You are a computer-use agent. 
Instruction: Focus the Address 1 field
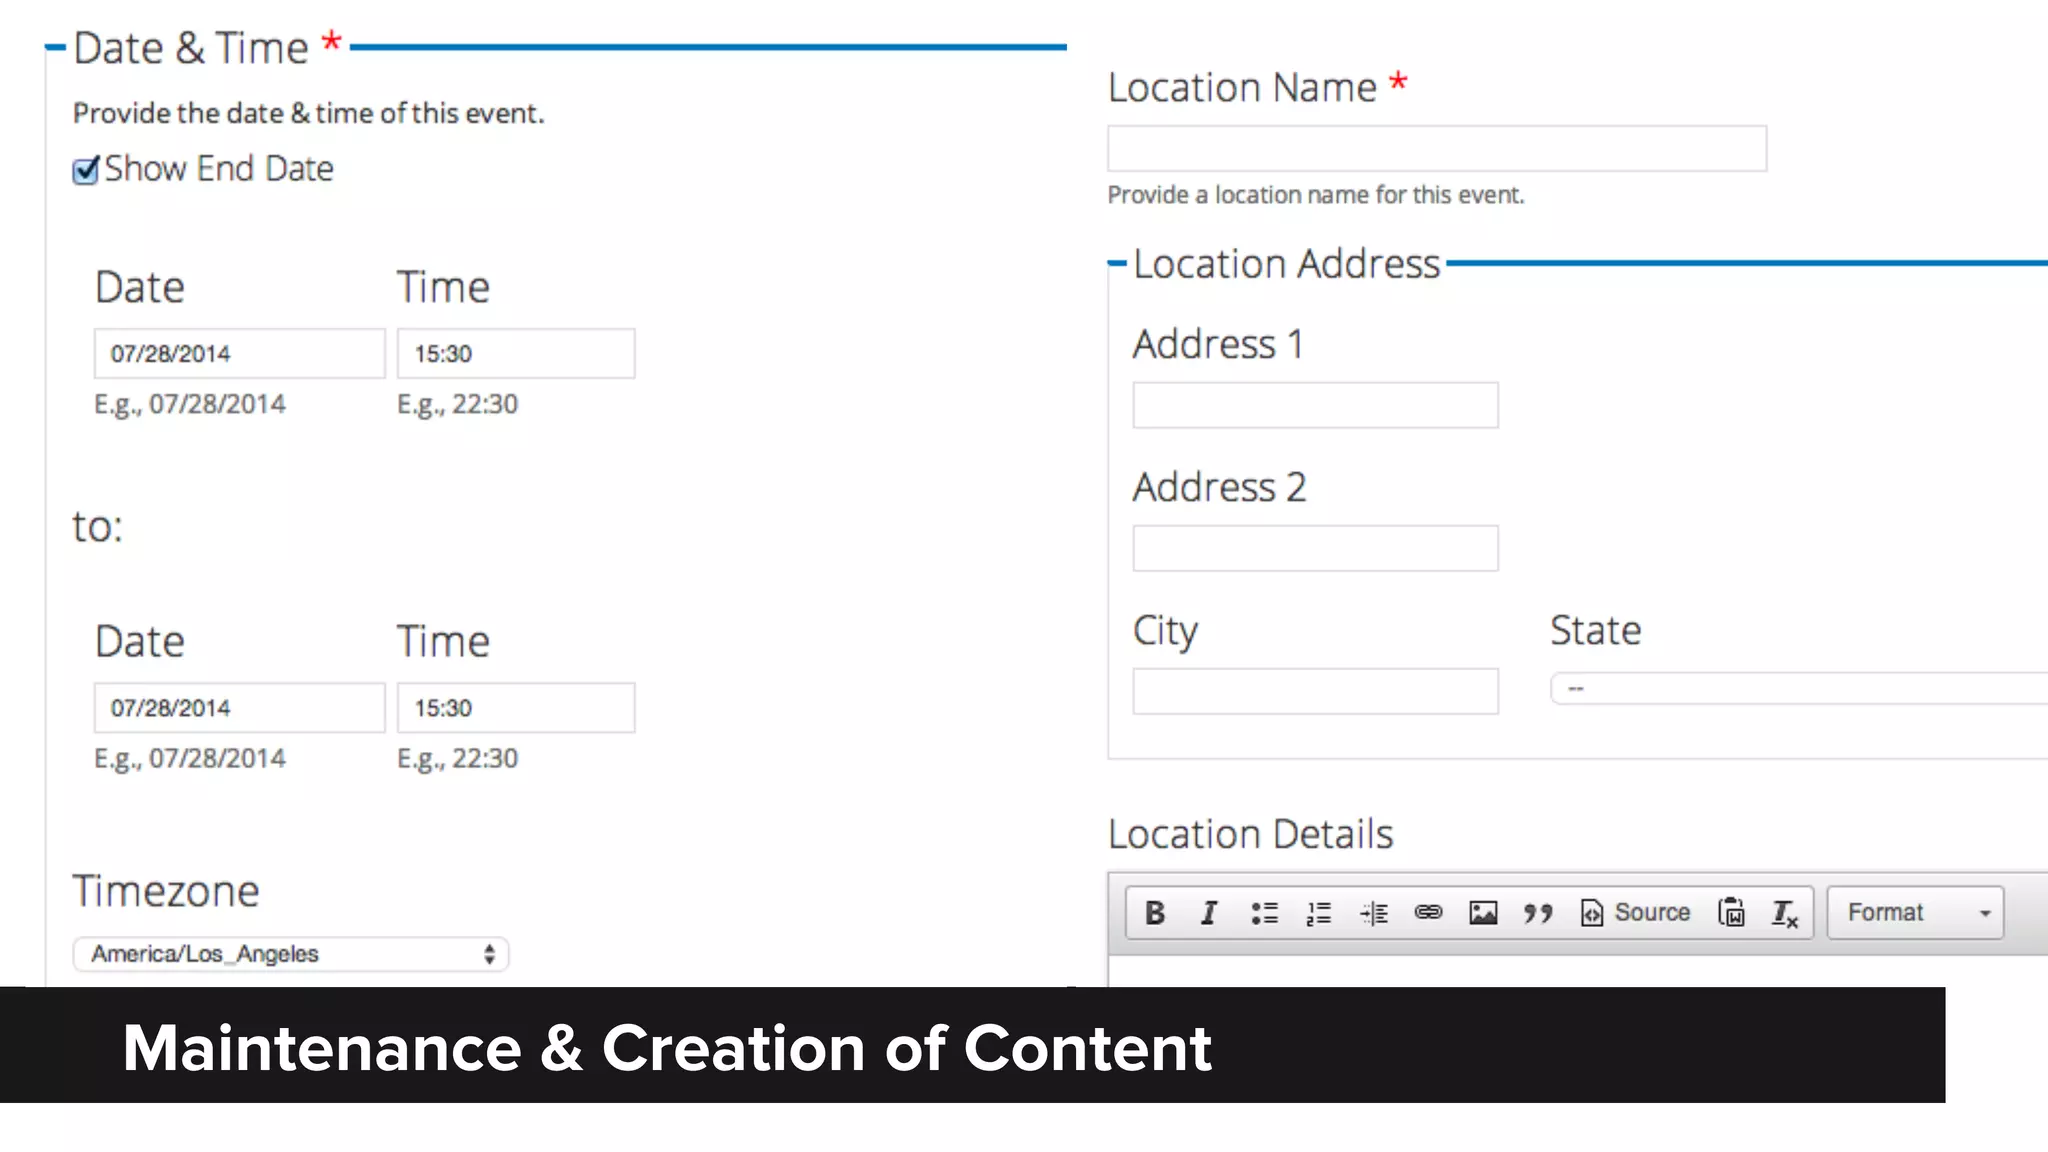pos(1316,406)
